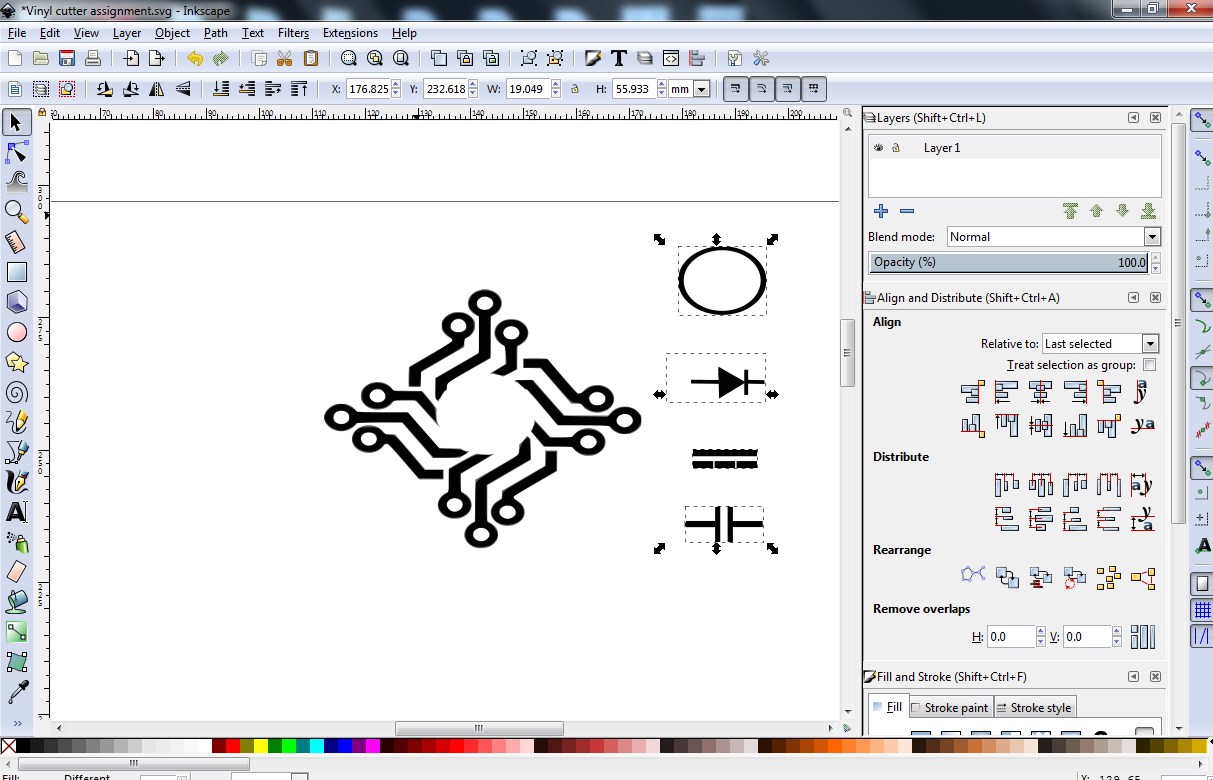Open Text and Font dialog icon
Viewport: 1213px width, 780px height.
[x=619, y=59]
